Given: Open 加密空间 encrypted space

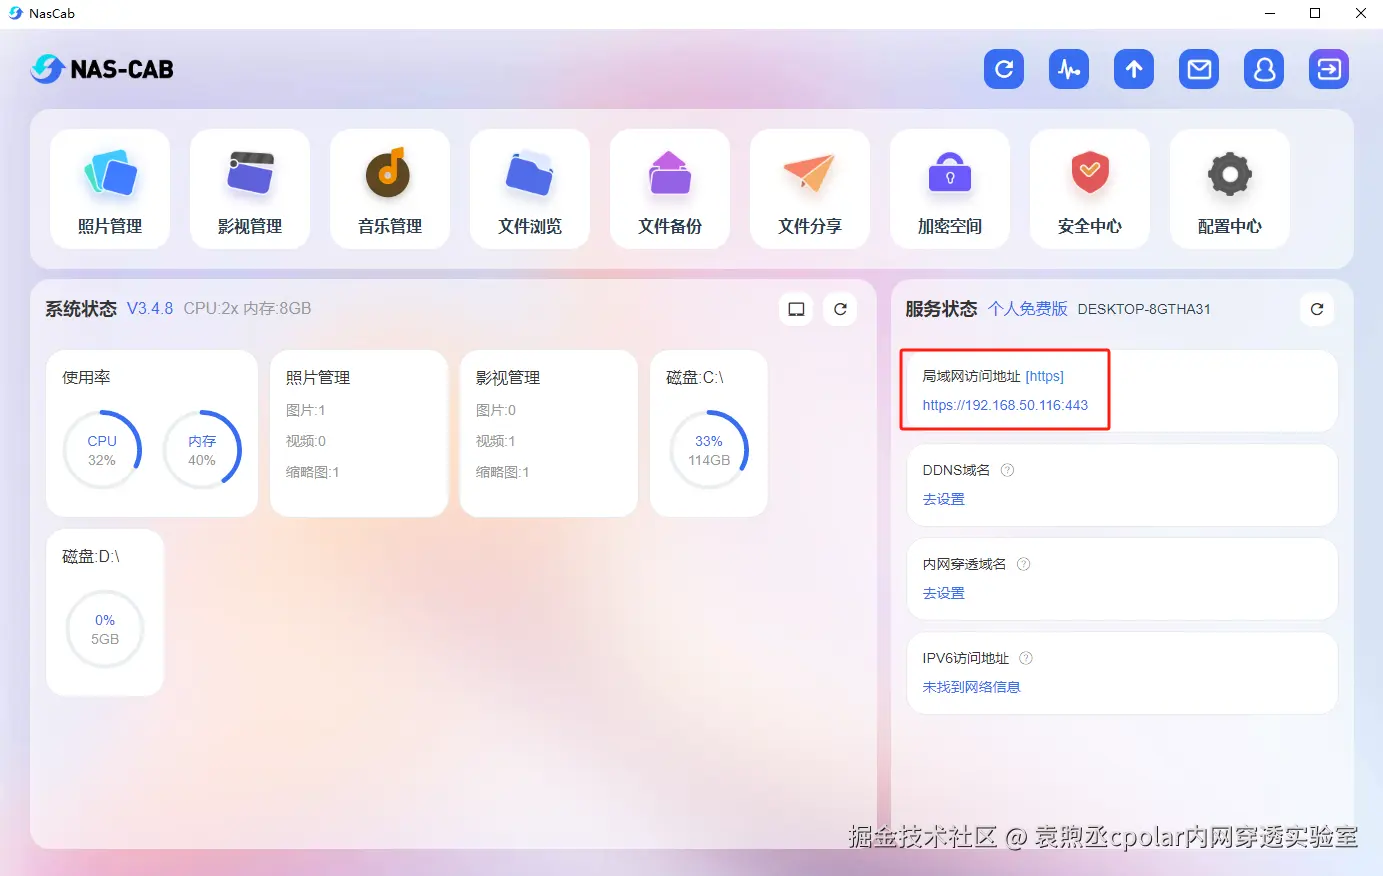Looking at the screenshot, I should pyautogui.click(x=950, y=189).
